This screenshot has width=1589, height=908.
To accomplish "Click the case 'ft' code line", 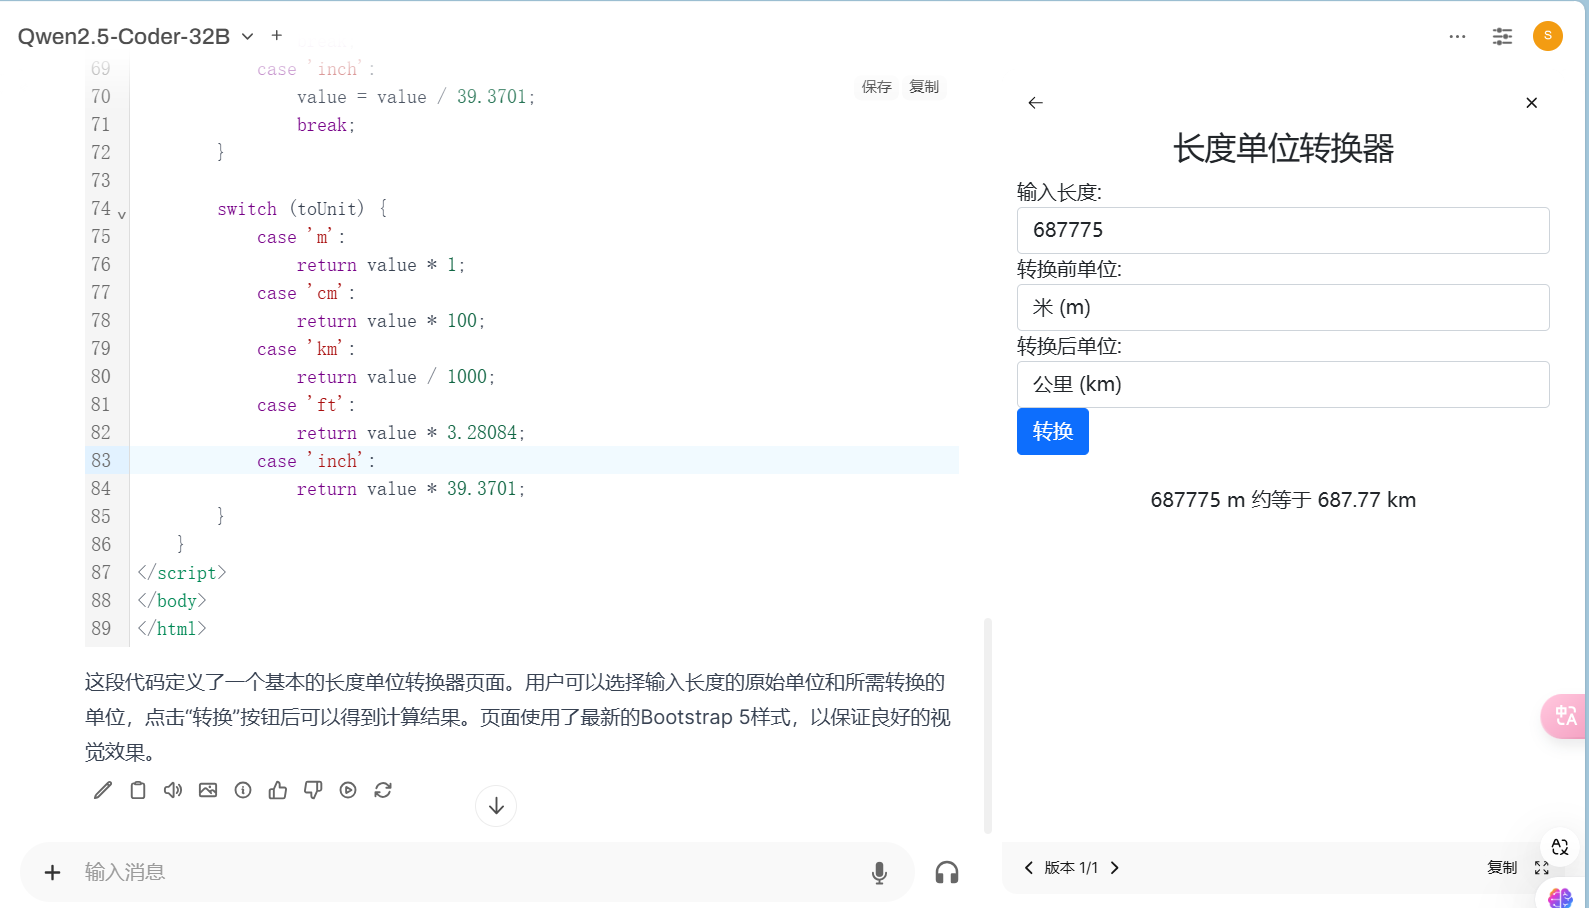I will [x=306, y=405].
